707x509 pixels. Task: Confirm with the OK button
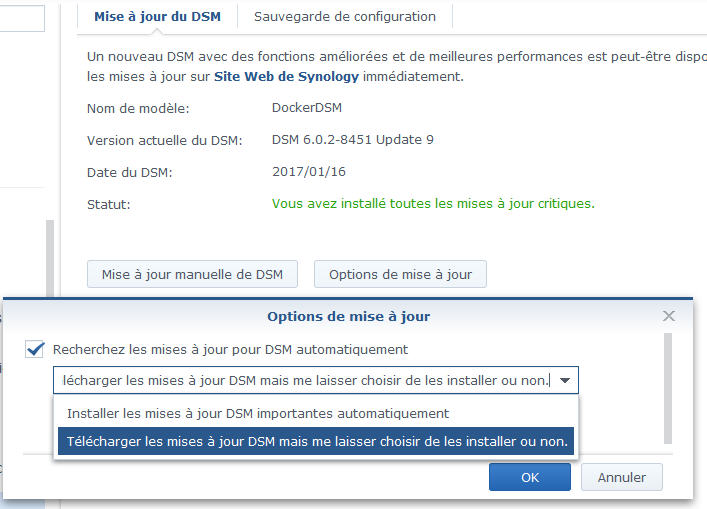(530, 477)
